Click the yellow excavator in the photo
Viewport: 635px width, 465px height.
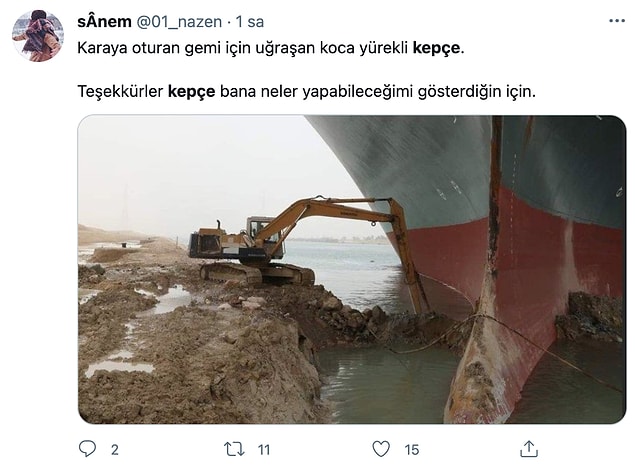tap(308, 243)
